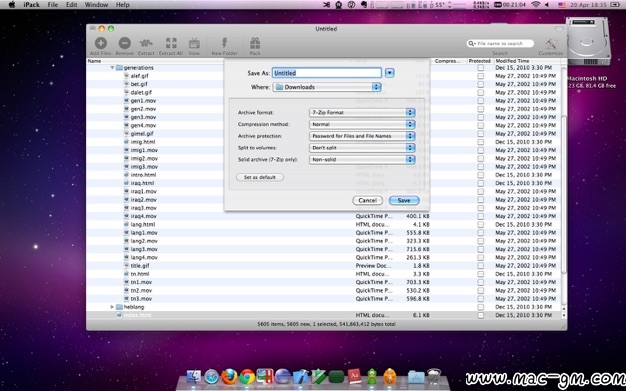Click the volume speaker menu bar icon
Viewport: 626px width, 391px height.
click(547, 4)
